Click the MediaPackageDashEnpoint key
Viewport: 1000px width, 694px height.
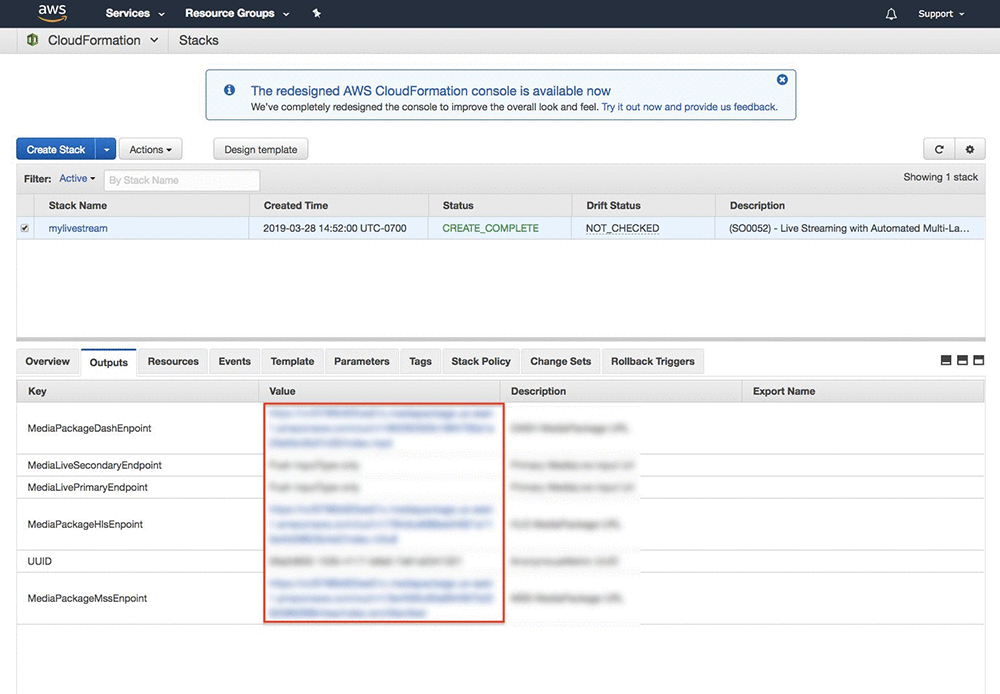tap(89, 428)
